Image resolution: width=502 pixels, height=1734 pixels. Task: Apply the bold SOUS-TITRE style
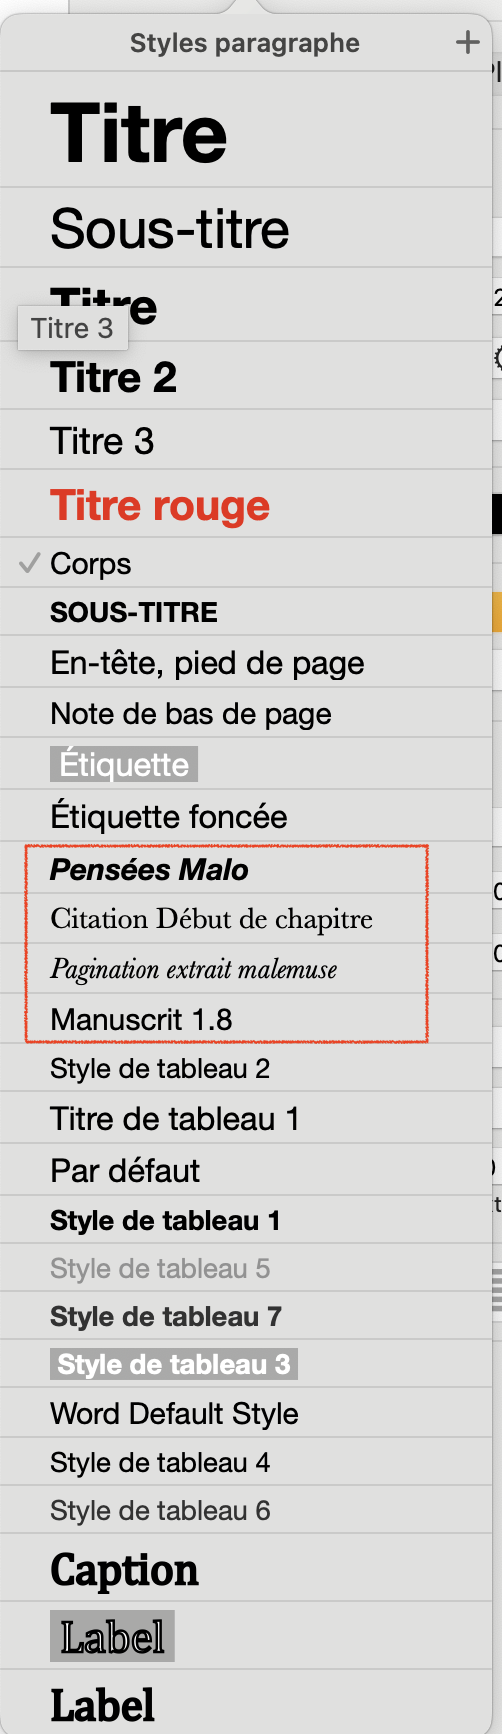(246, 612)
